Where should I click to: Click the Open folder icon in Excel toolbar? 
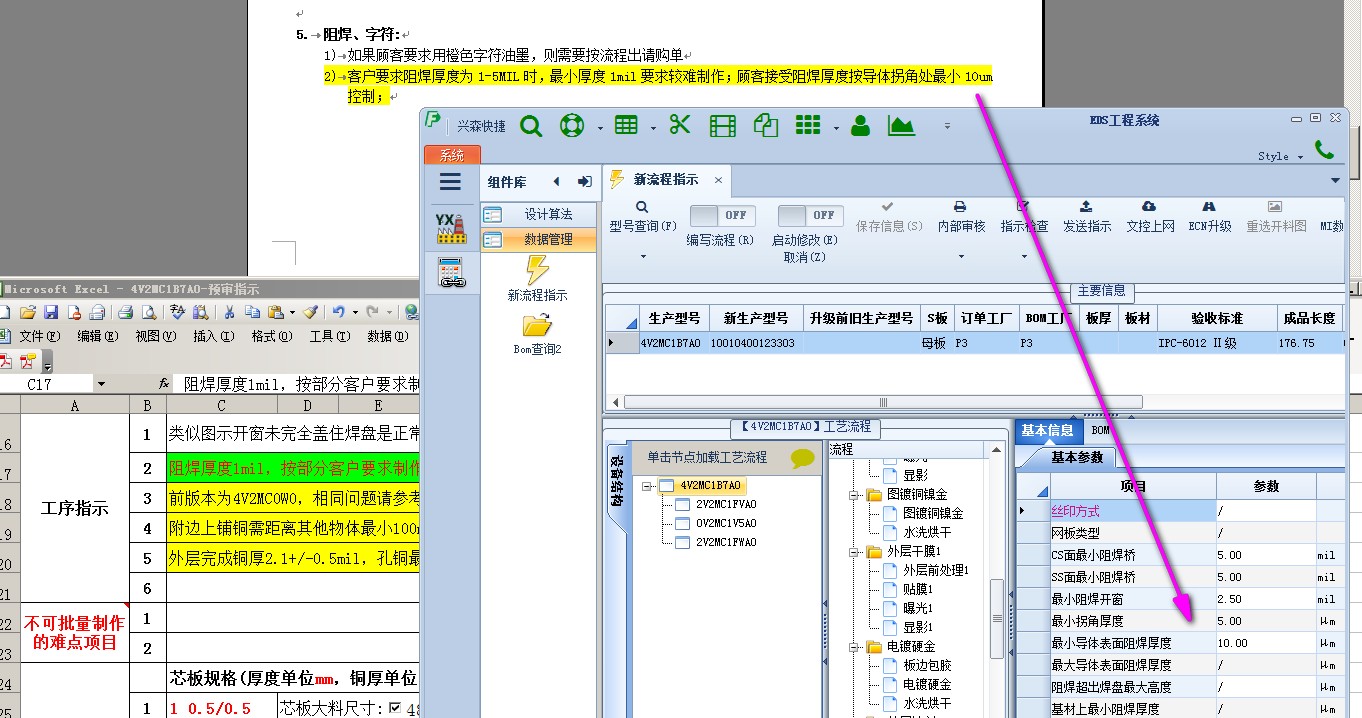point(28,312)
